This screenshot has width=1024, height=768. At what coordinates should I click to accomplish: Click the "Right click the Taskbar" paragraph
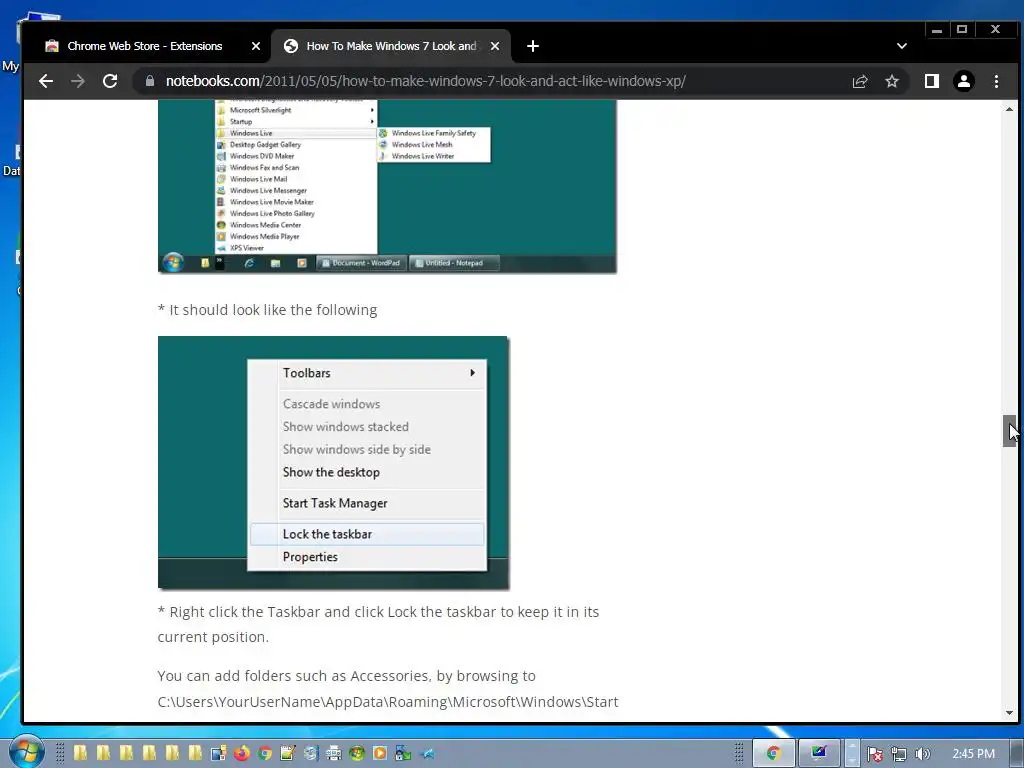[x=378, y=624]
